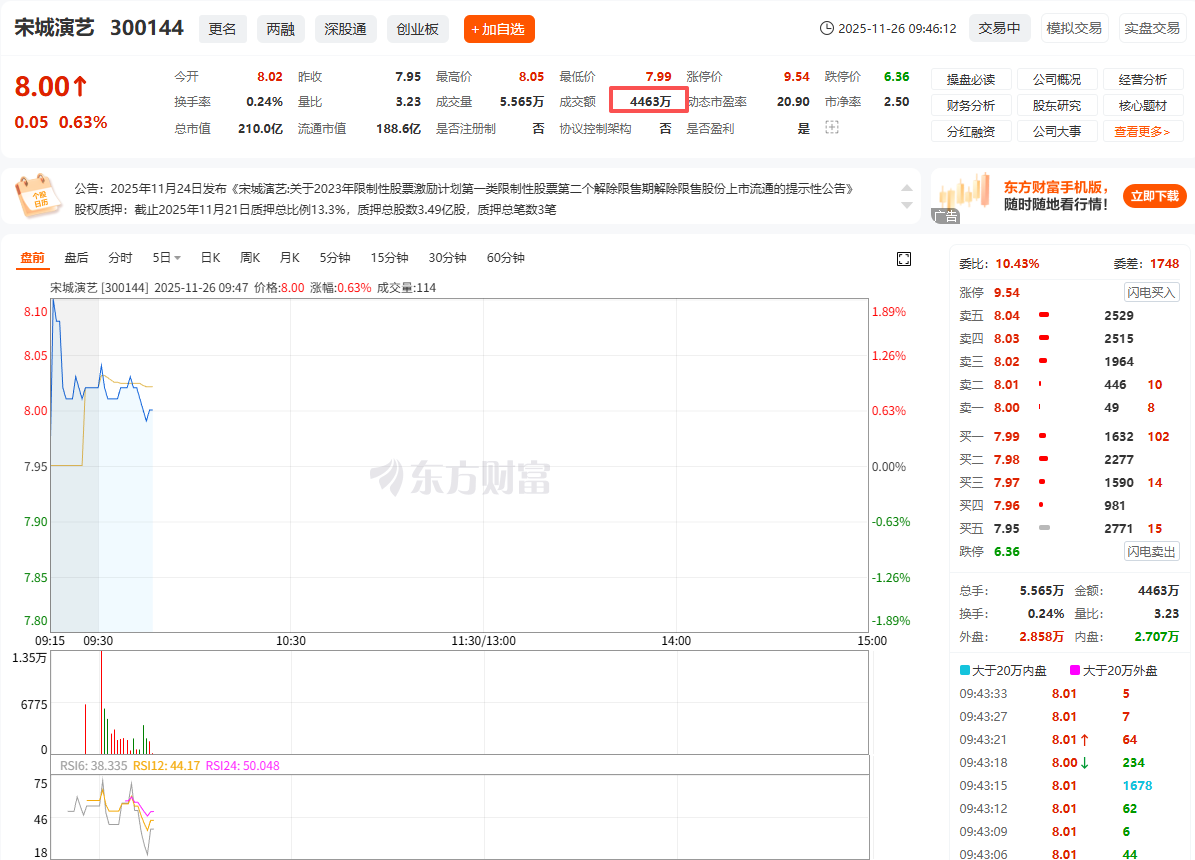
Task: Click the 两融 tag button
Action: click(280, 29)
